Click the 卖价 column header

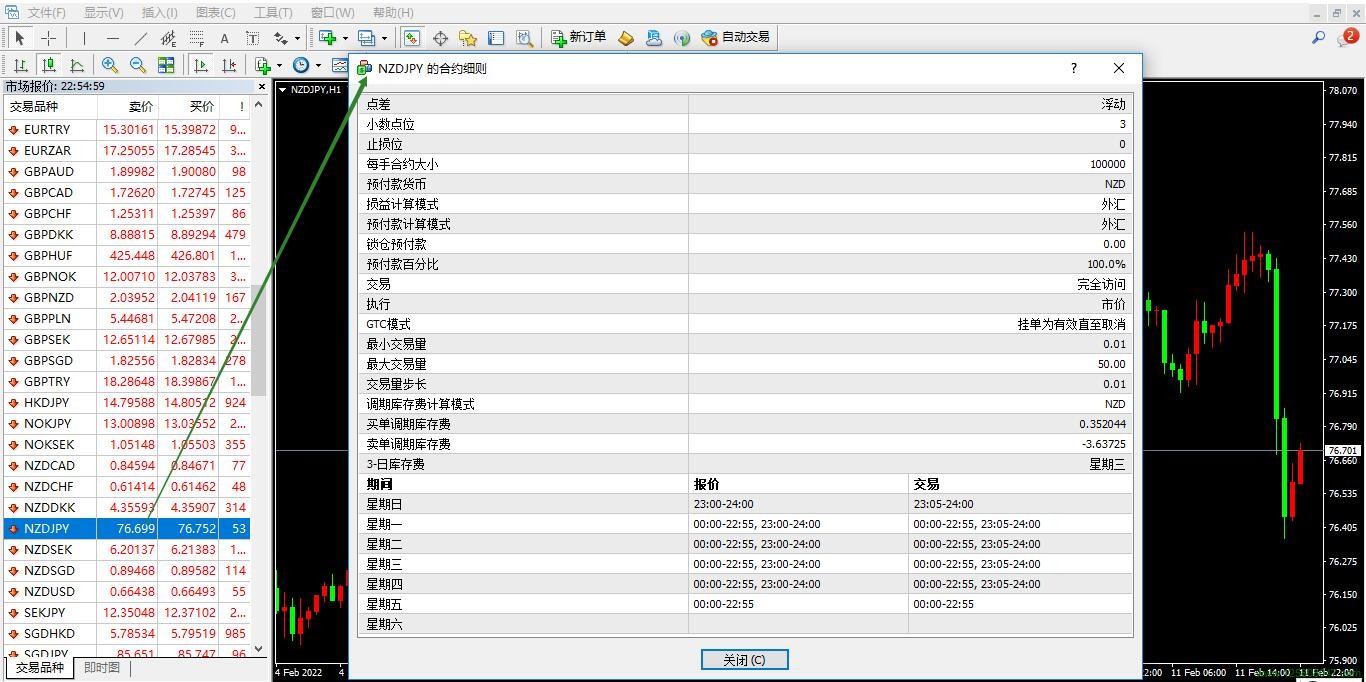pyautogui.click(x=127, y=107)
